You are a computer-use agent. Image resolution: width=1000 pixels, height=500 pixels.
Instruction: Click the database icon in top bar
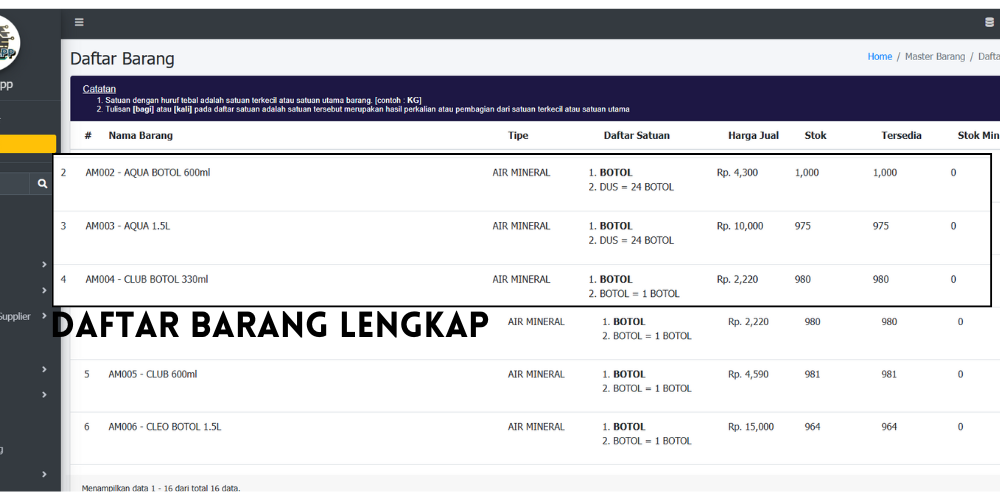coord(989,23)
